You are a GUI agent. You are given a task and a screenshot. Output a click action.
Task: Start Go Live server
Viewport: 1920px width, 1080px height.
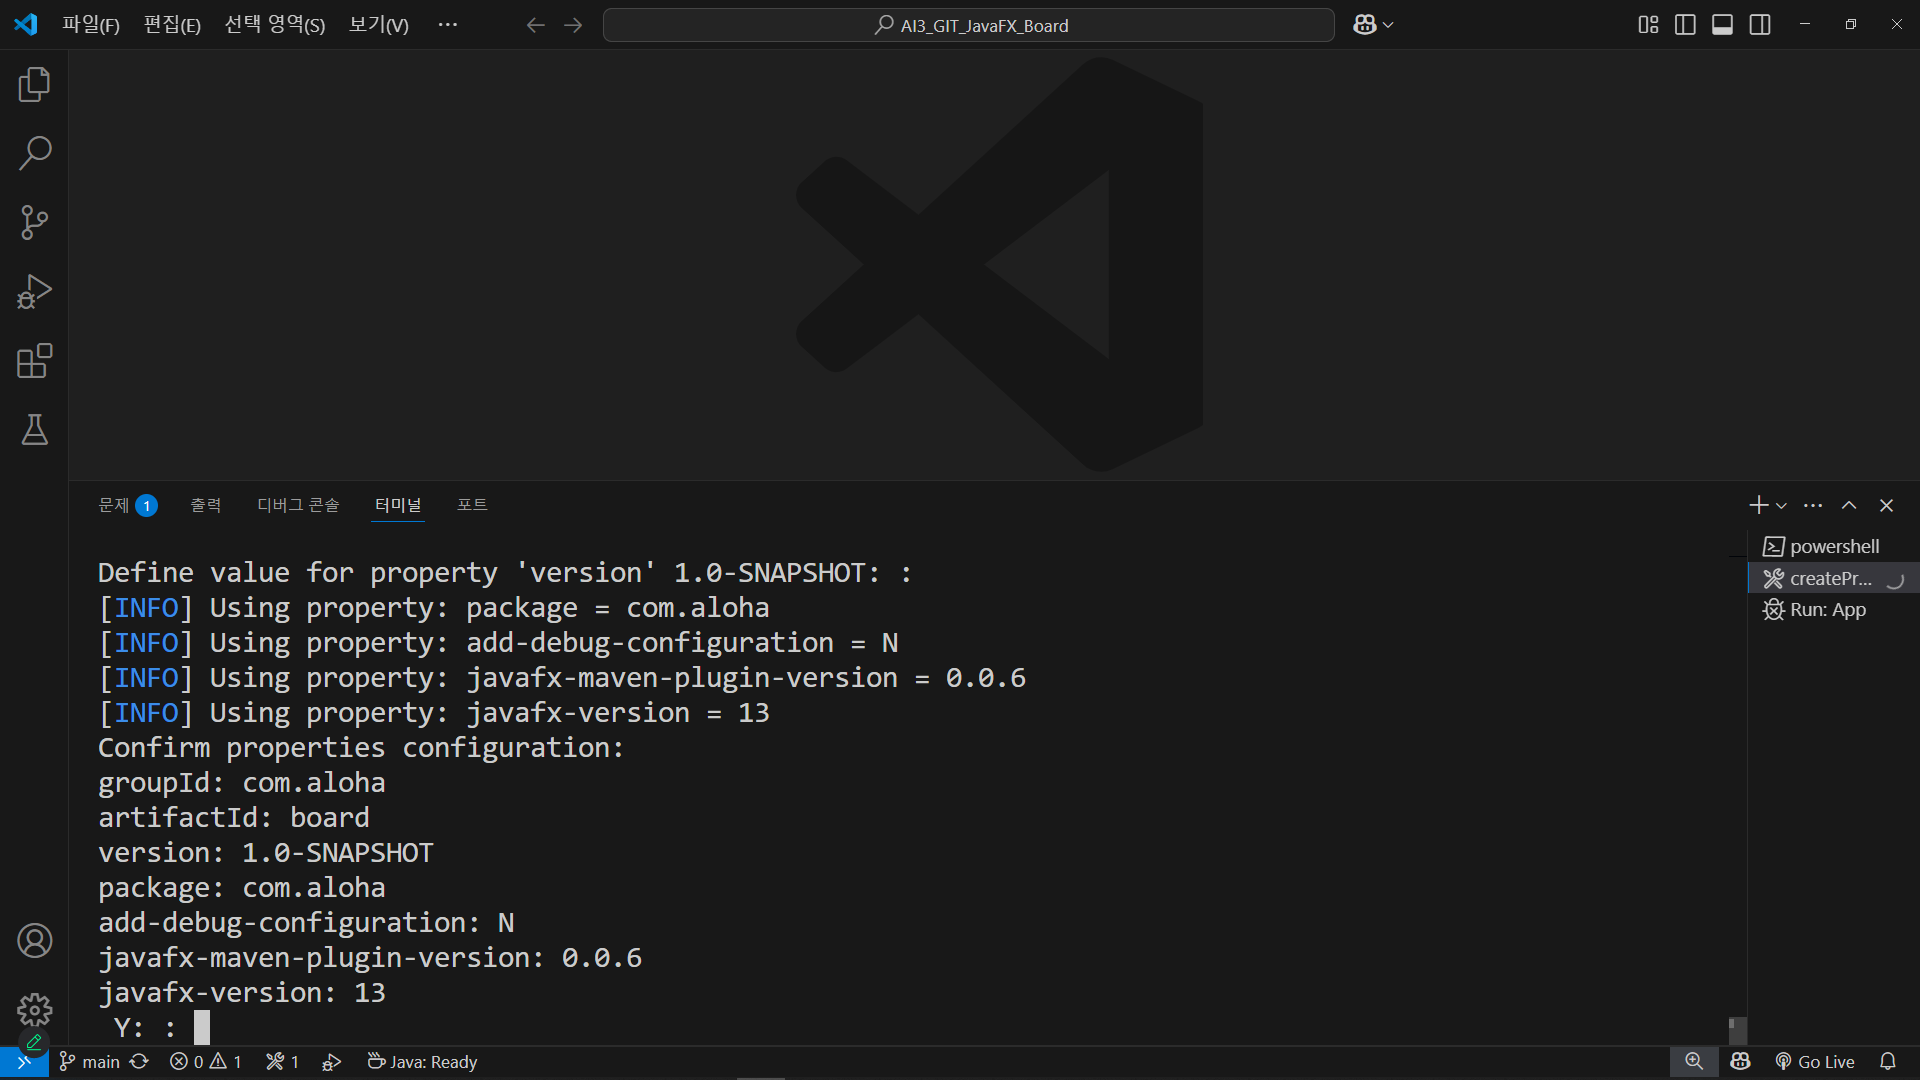click(x=1815, y=1062)
